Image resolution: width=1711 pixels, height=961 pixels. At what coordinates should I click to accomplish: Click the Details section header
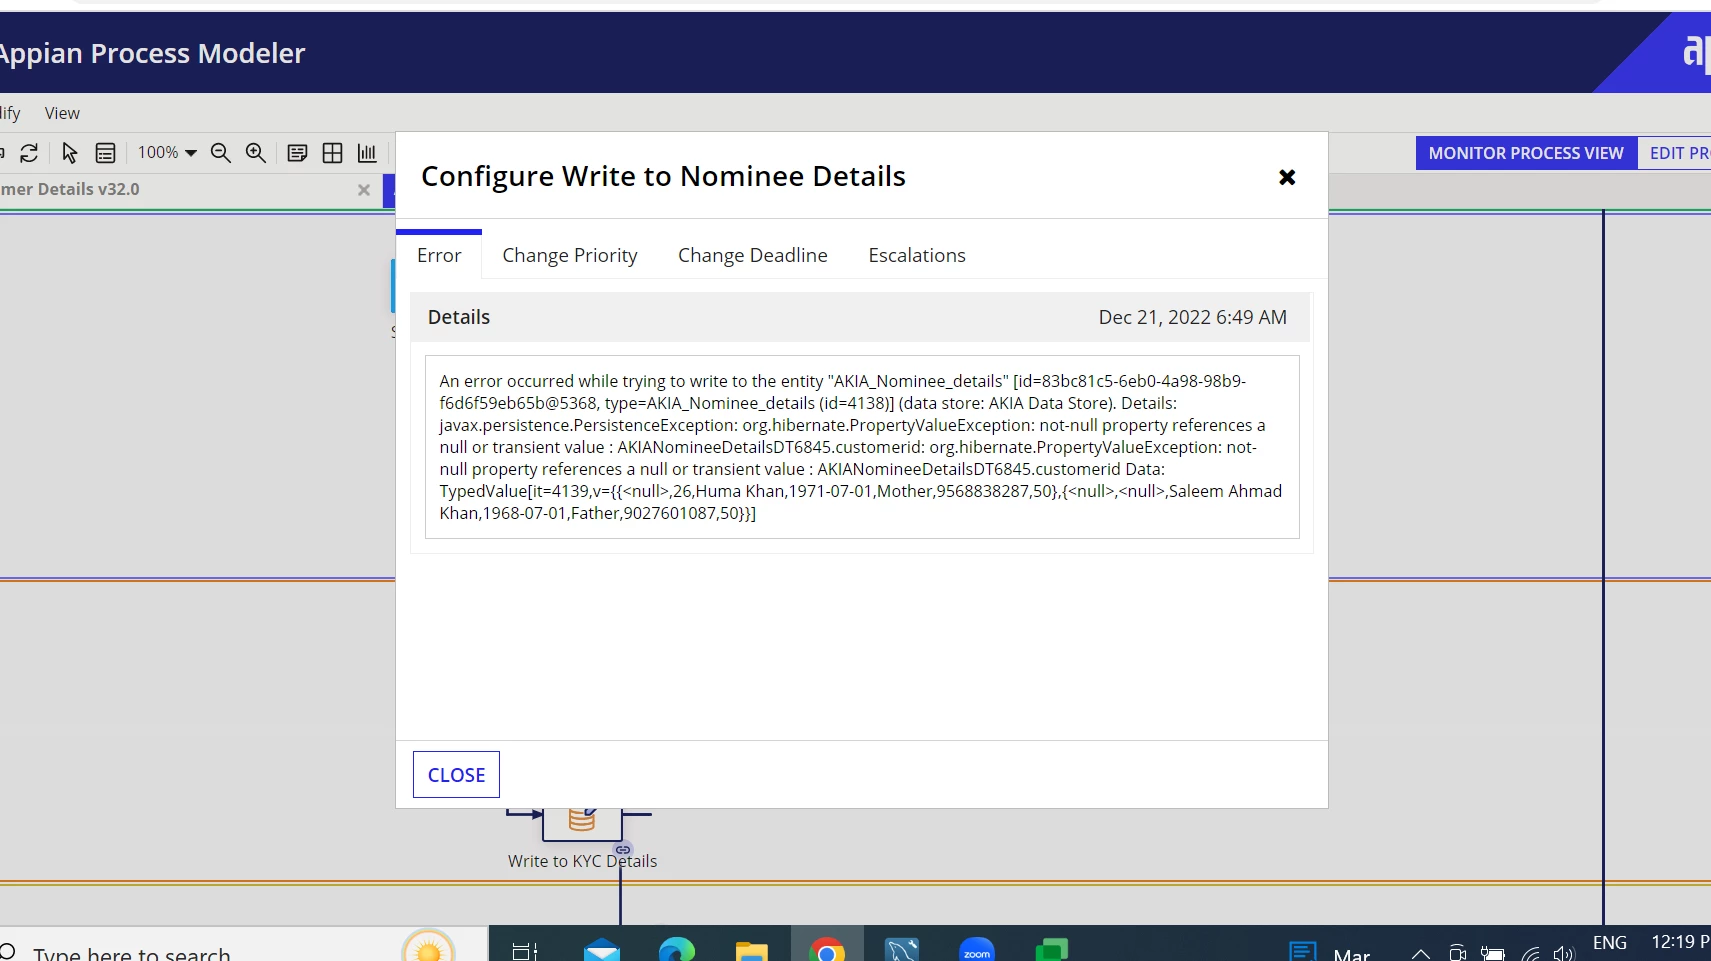coord(860,317)
